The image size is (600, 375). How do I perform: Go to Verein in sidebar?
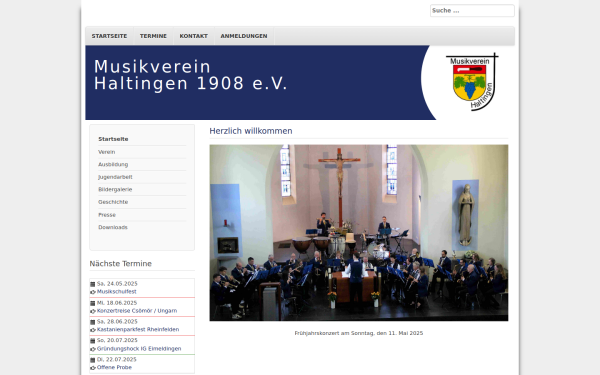106,152
